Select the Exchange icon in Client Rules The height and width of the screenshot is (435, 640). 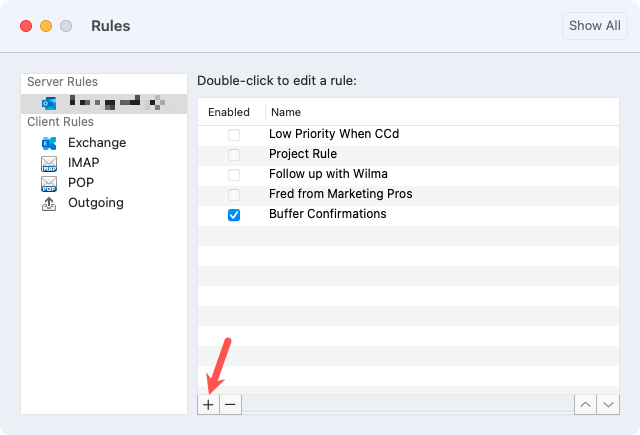[49, 143]
